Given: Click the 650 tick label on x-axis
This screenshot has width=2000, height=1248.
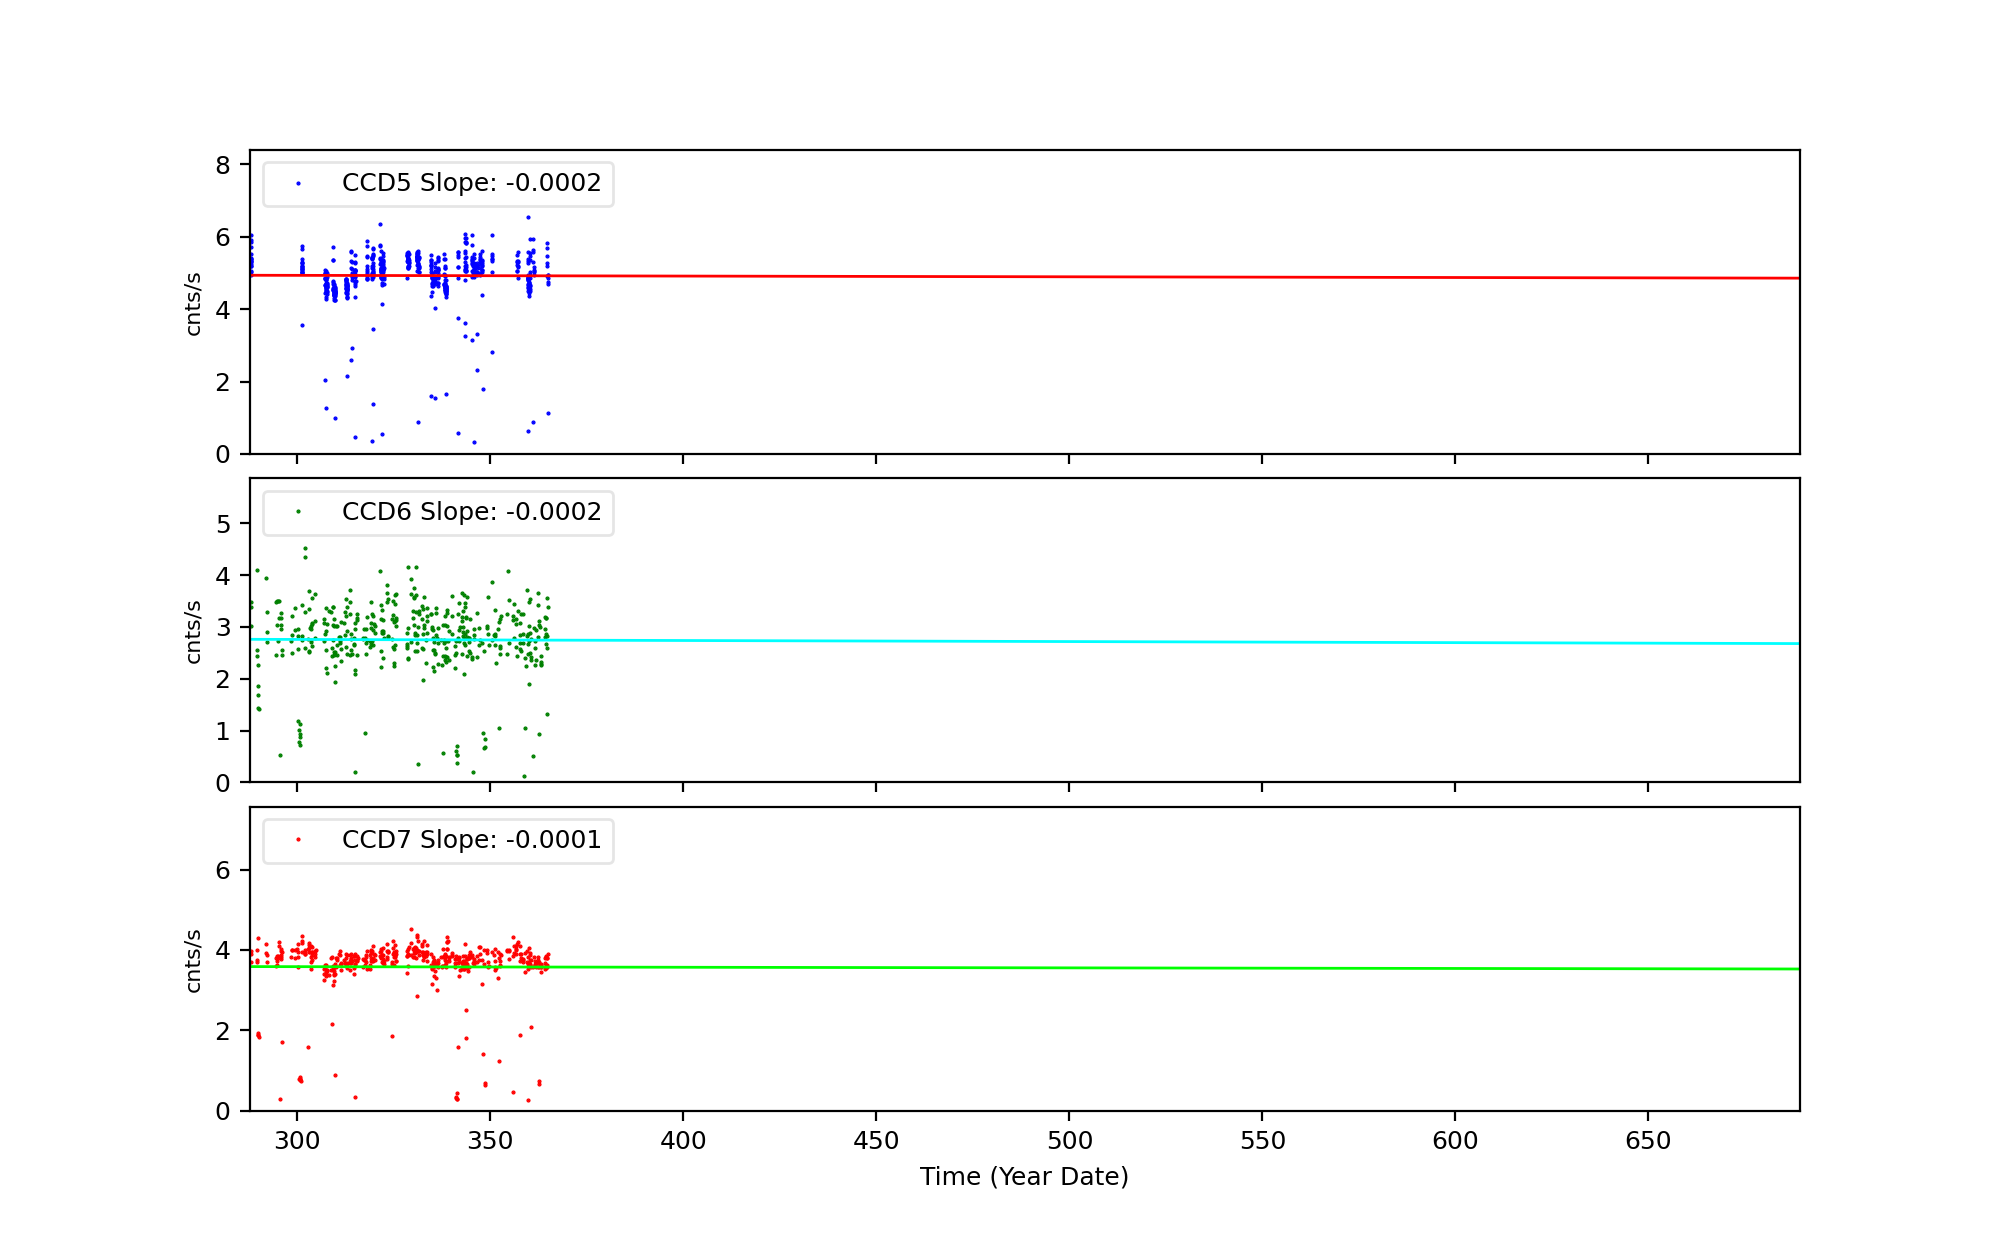Looking at the screenshot, I should [x=1648, y=1141].
